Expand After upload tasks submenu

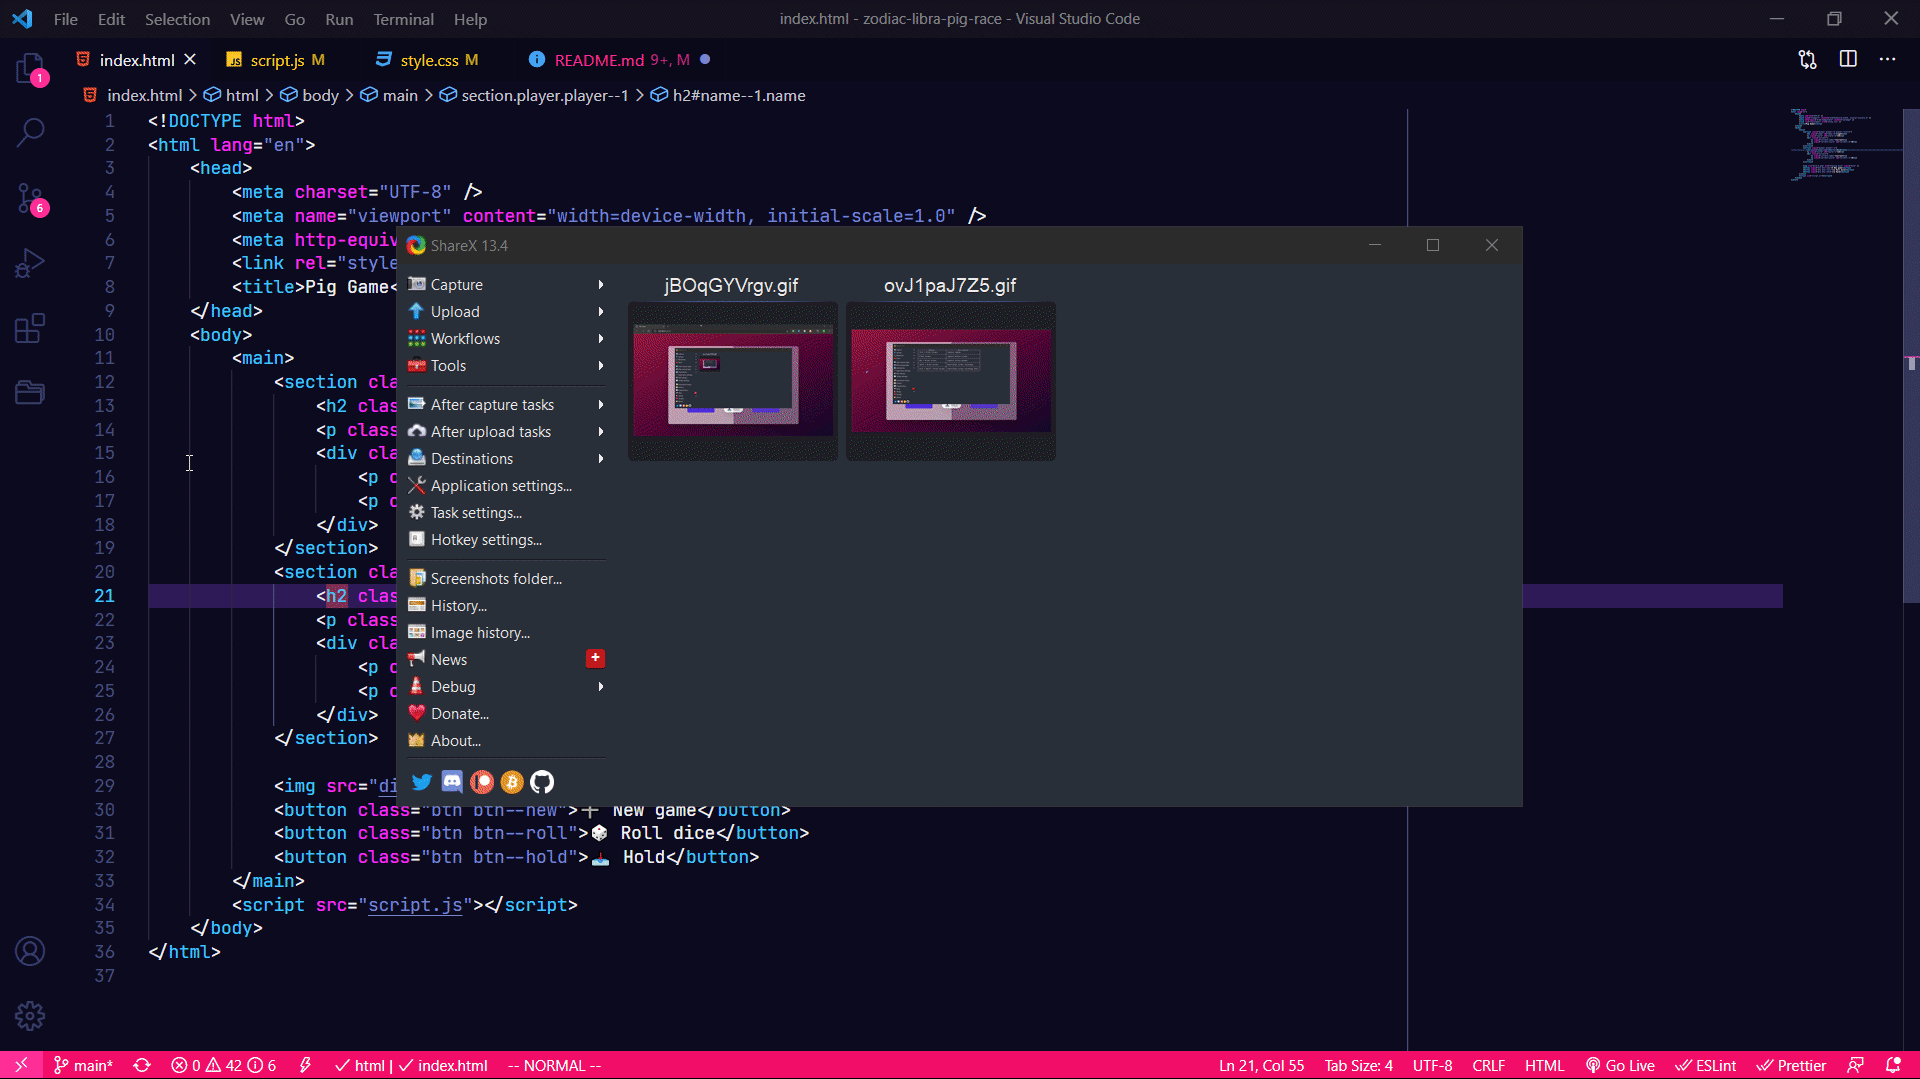[505, 432]
